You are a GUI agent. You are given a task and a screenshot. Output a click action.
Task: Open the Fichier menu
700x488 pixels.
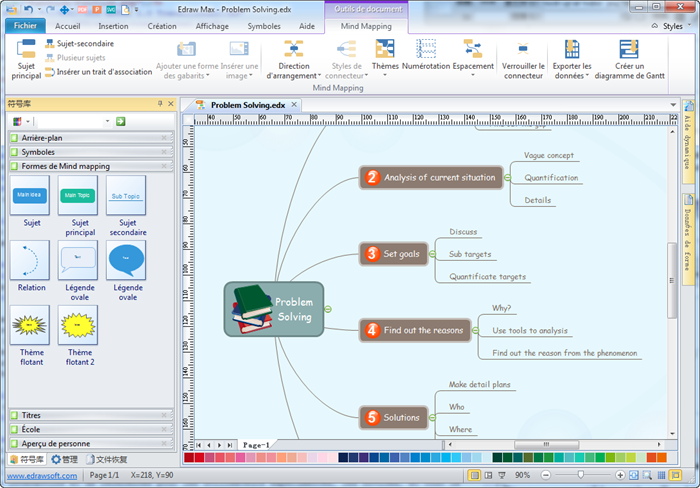click(x=26, y=27)
